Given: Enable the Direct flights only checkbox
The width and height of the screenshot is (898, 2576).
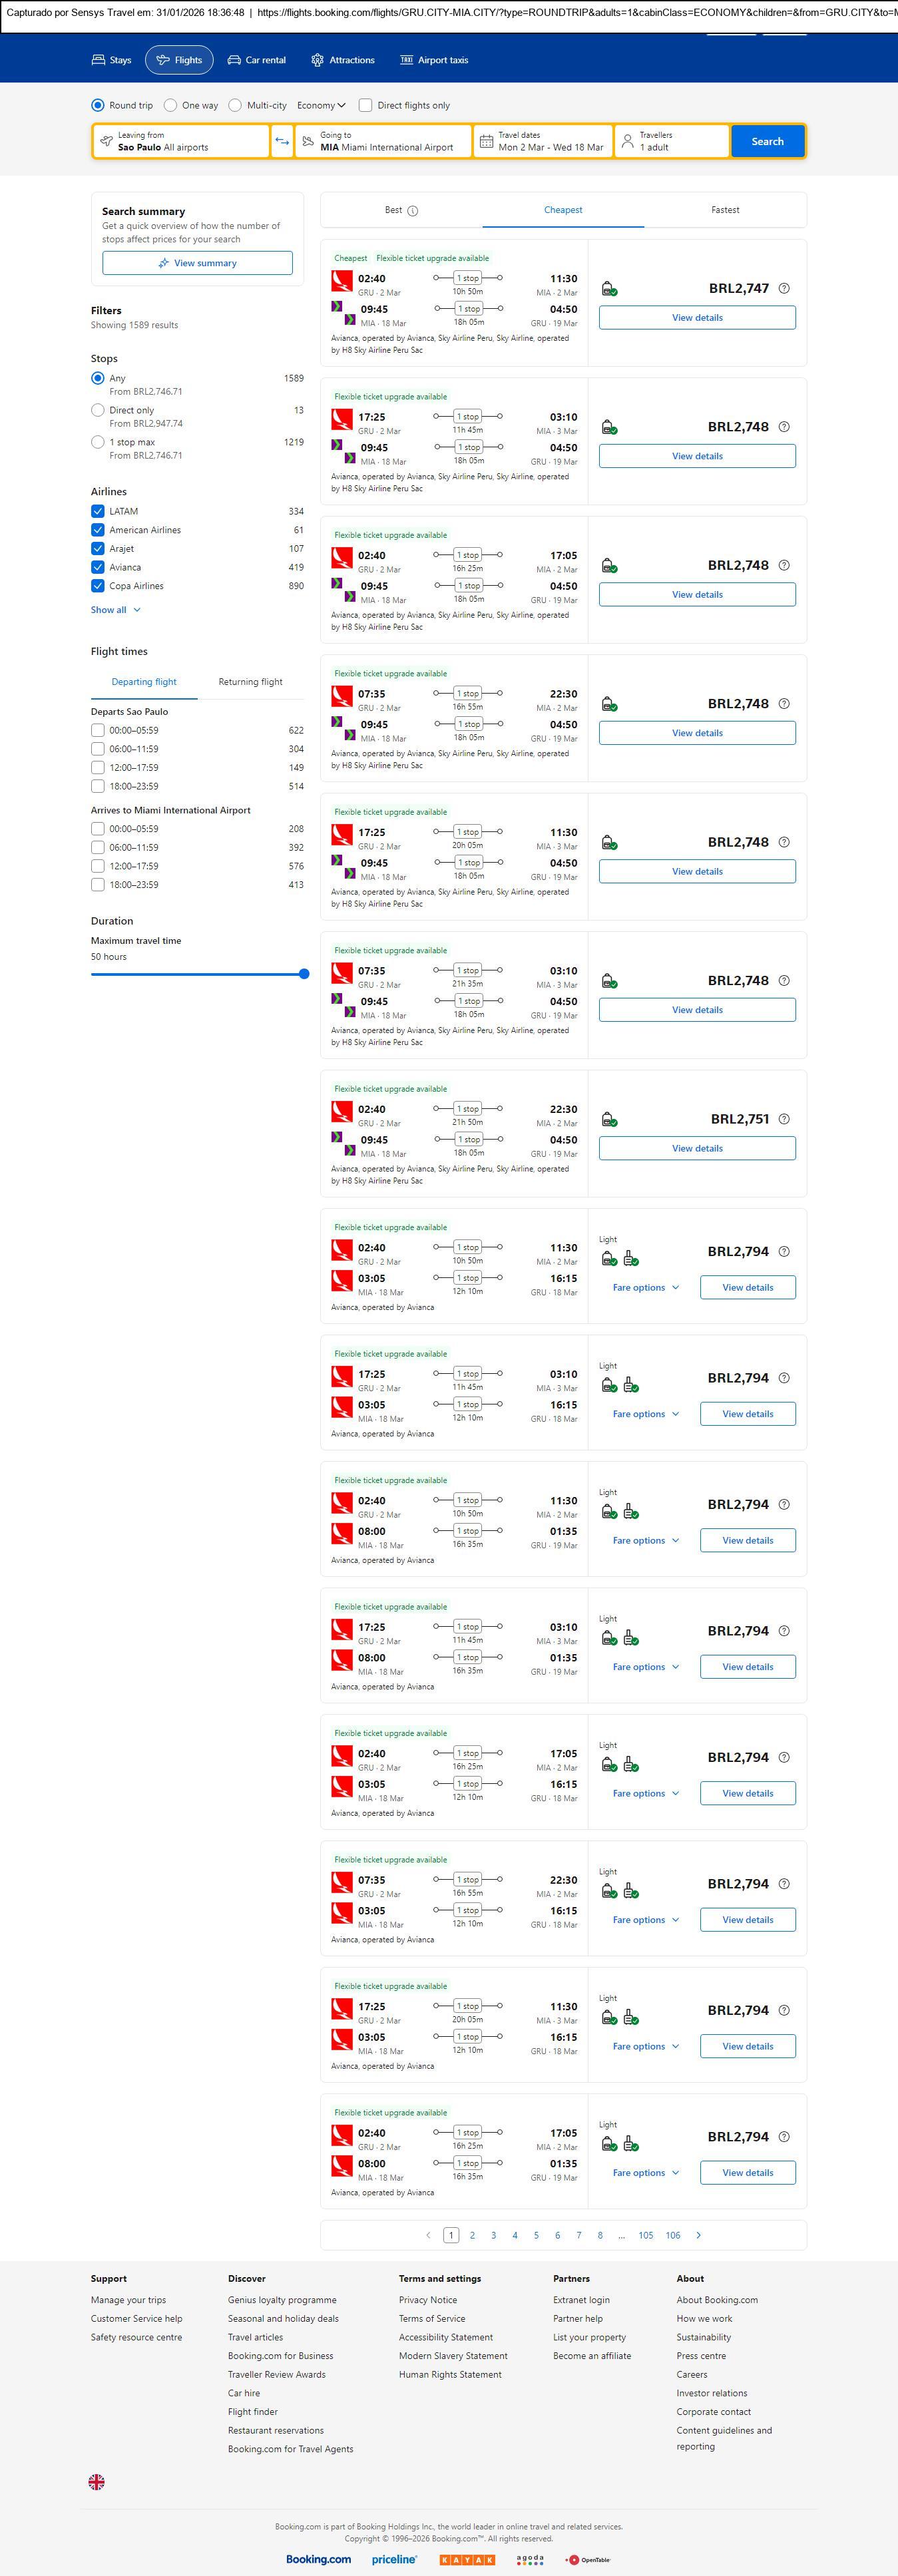Looking at the screenshot, I should click(x=366, y=105).
